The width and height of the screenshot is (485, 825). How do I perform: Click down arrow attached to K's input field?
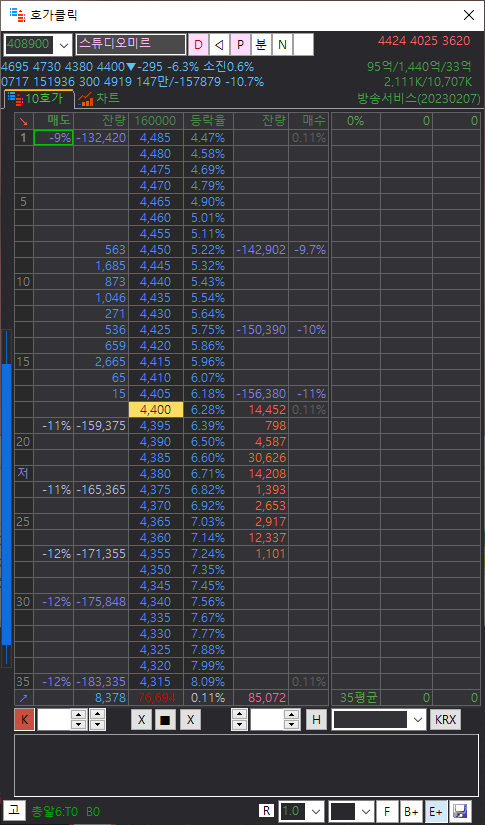78,725
